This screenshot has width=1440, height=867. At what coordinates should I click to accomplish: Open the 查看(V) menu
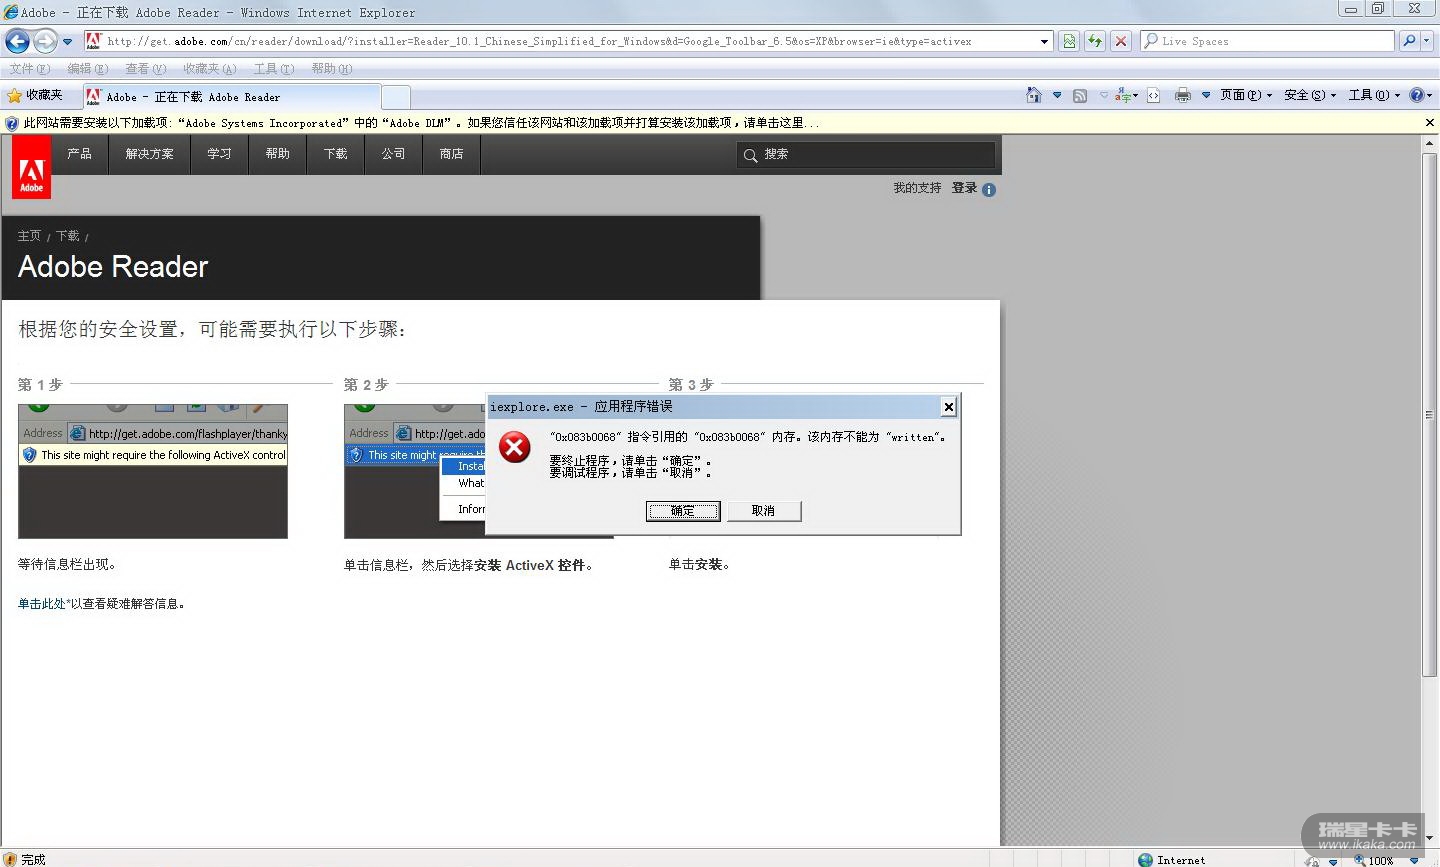(x=145, y=69)
